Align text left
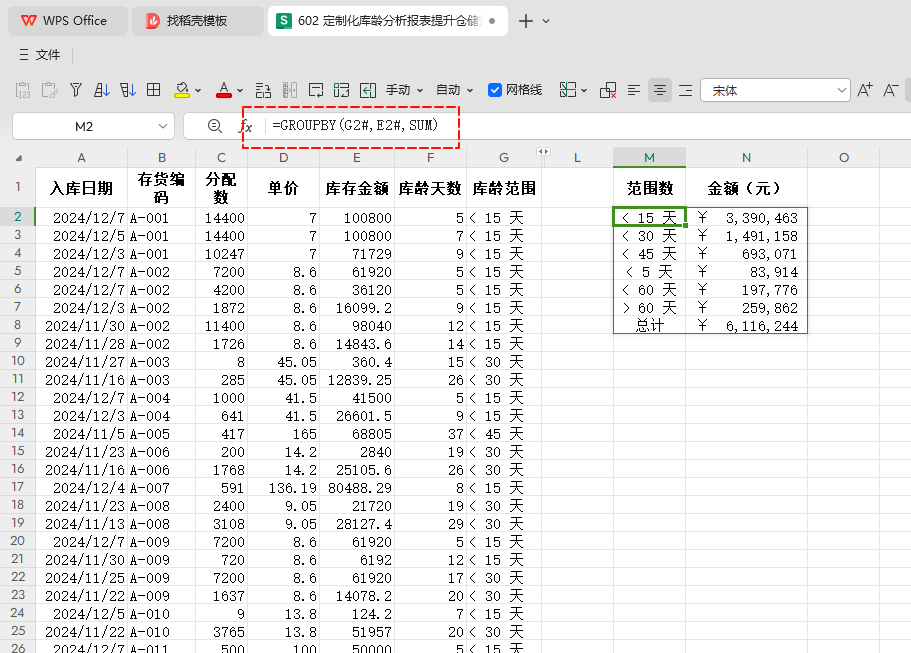This screenshot has height=653, width=911. click(x=634, y=90)
